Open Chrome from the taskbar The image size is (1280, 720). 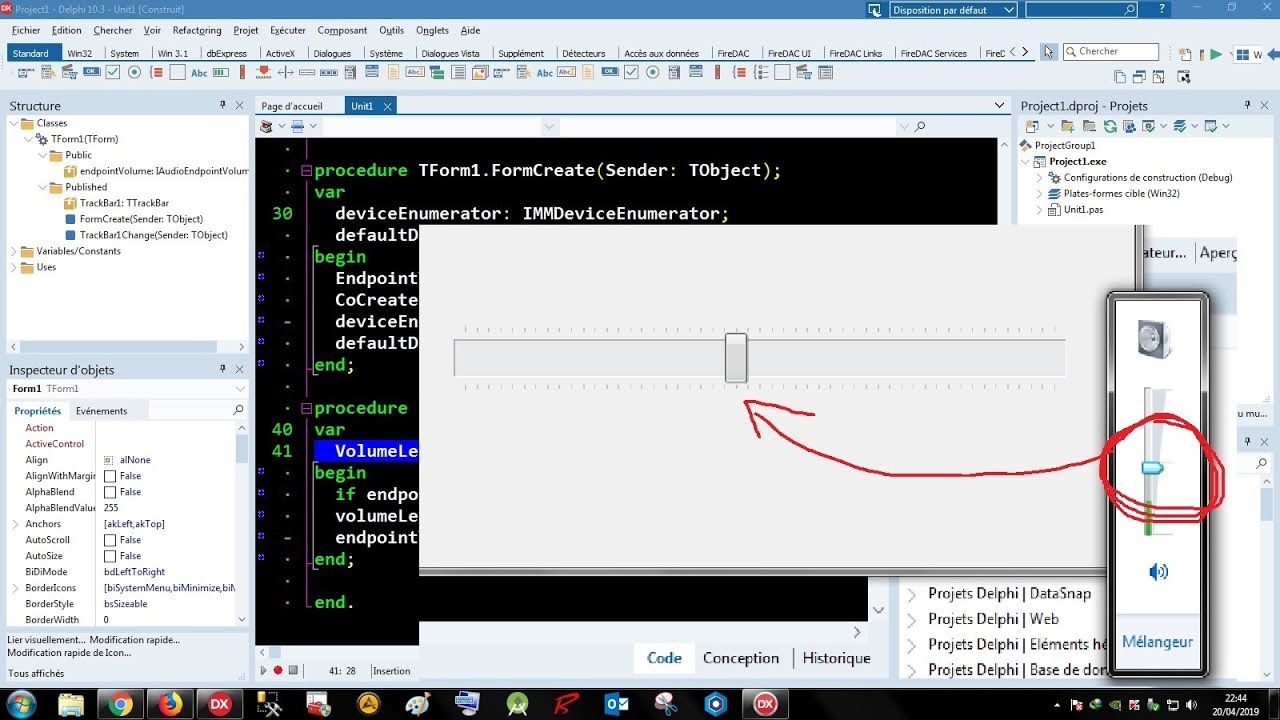pyautogui.click(x=120, y=704)
